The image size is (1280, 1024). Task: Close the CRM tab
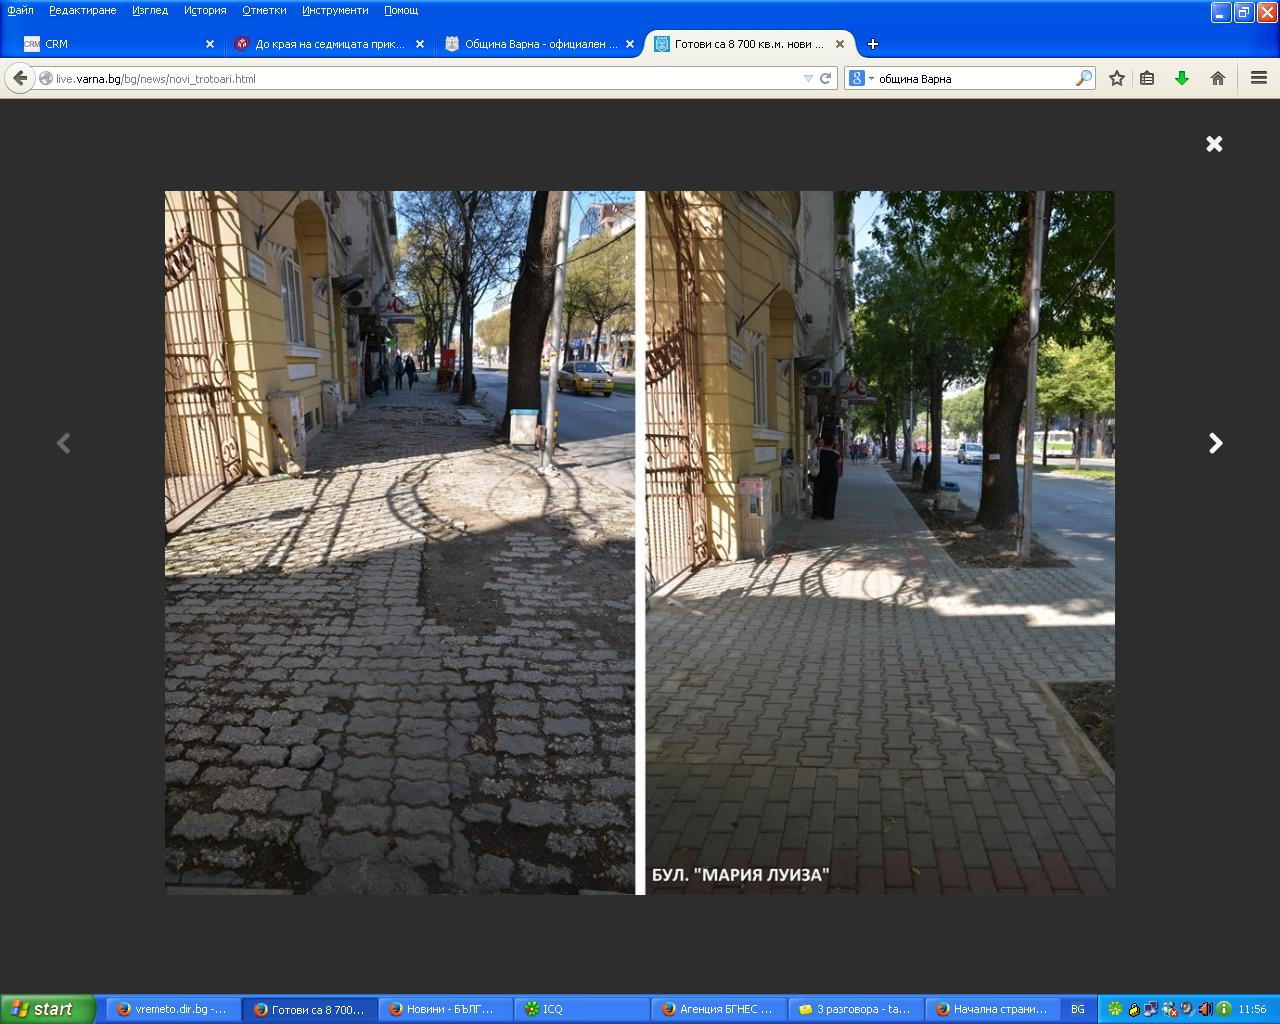tap(210, 44)
